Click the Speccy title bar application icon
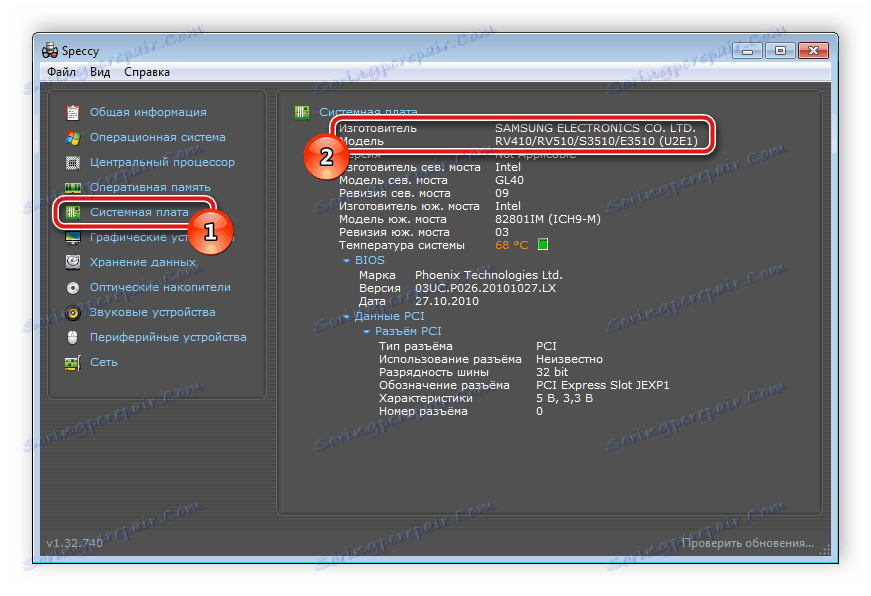The height and width of the screenshot is (596, 871). (x=50, y=51)
